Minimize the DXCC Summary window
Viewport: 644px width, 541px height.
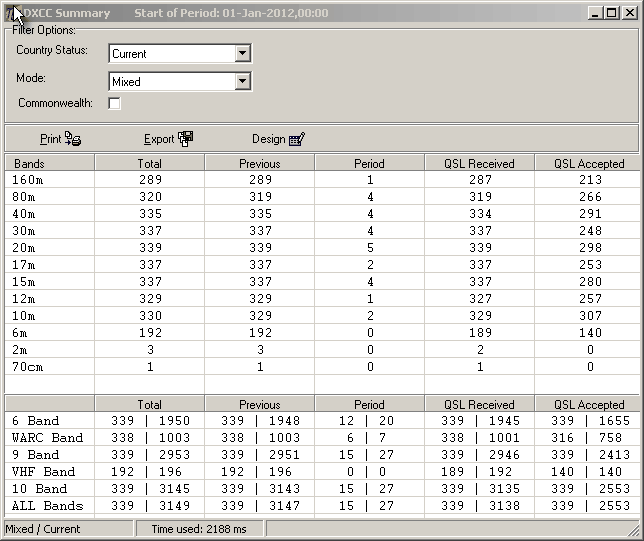(596, 13)
